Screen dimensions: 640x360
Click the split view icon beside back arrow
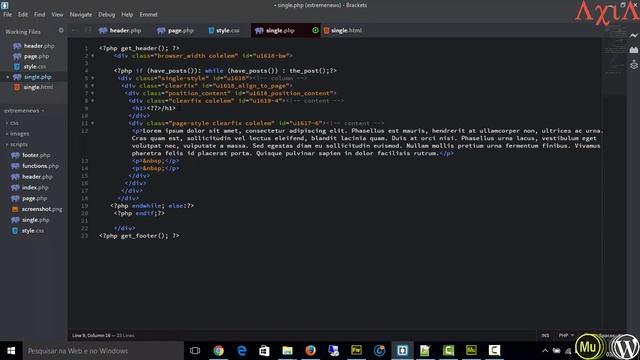point(88,30)
